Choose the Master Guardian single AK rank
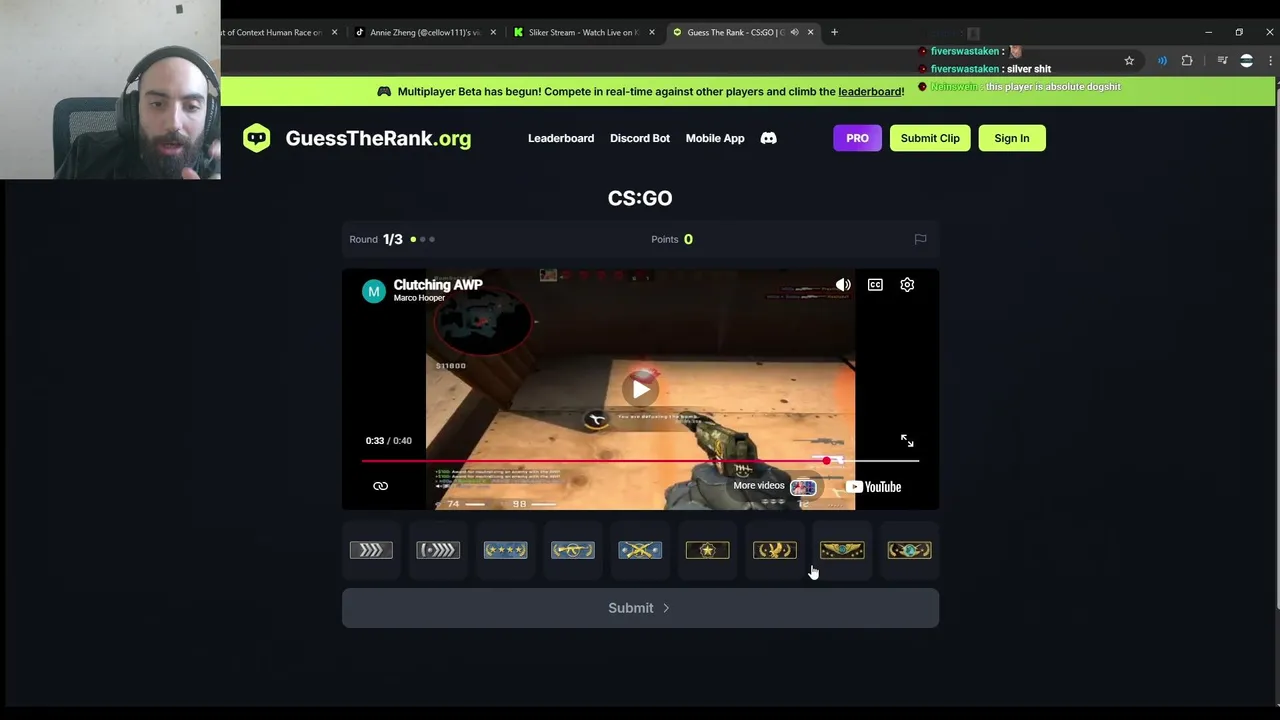The width and height of the screenshot is (1280, 720). coord(573,550)
